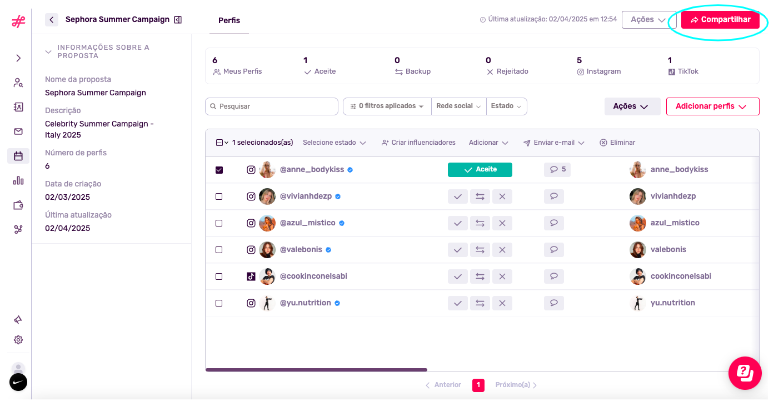
Task: Click the Nike account avatar
Action: tap(18, 383)
